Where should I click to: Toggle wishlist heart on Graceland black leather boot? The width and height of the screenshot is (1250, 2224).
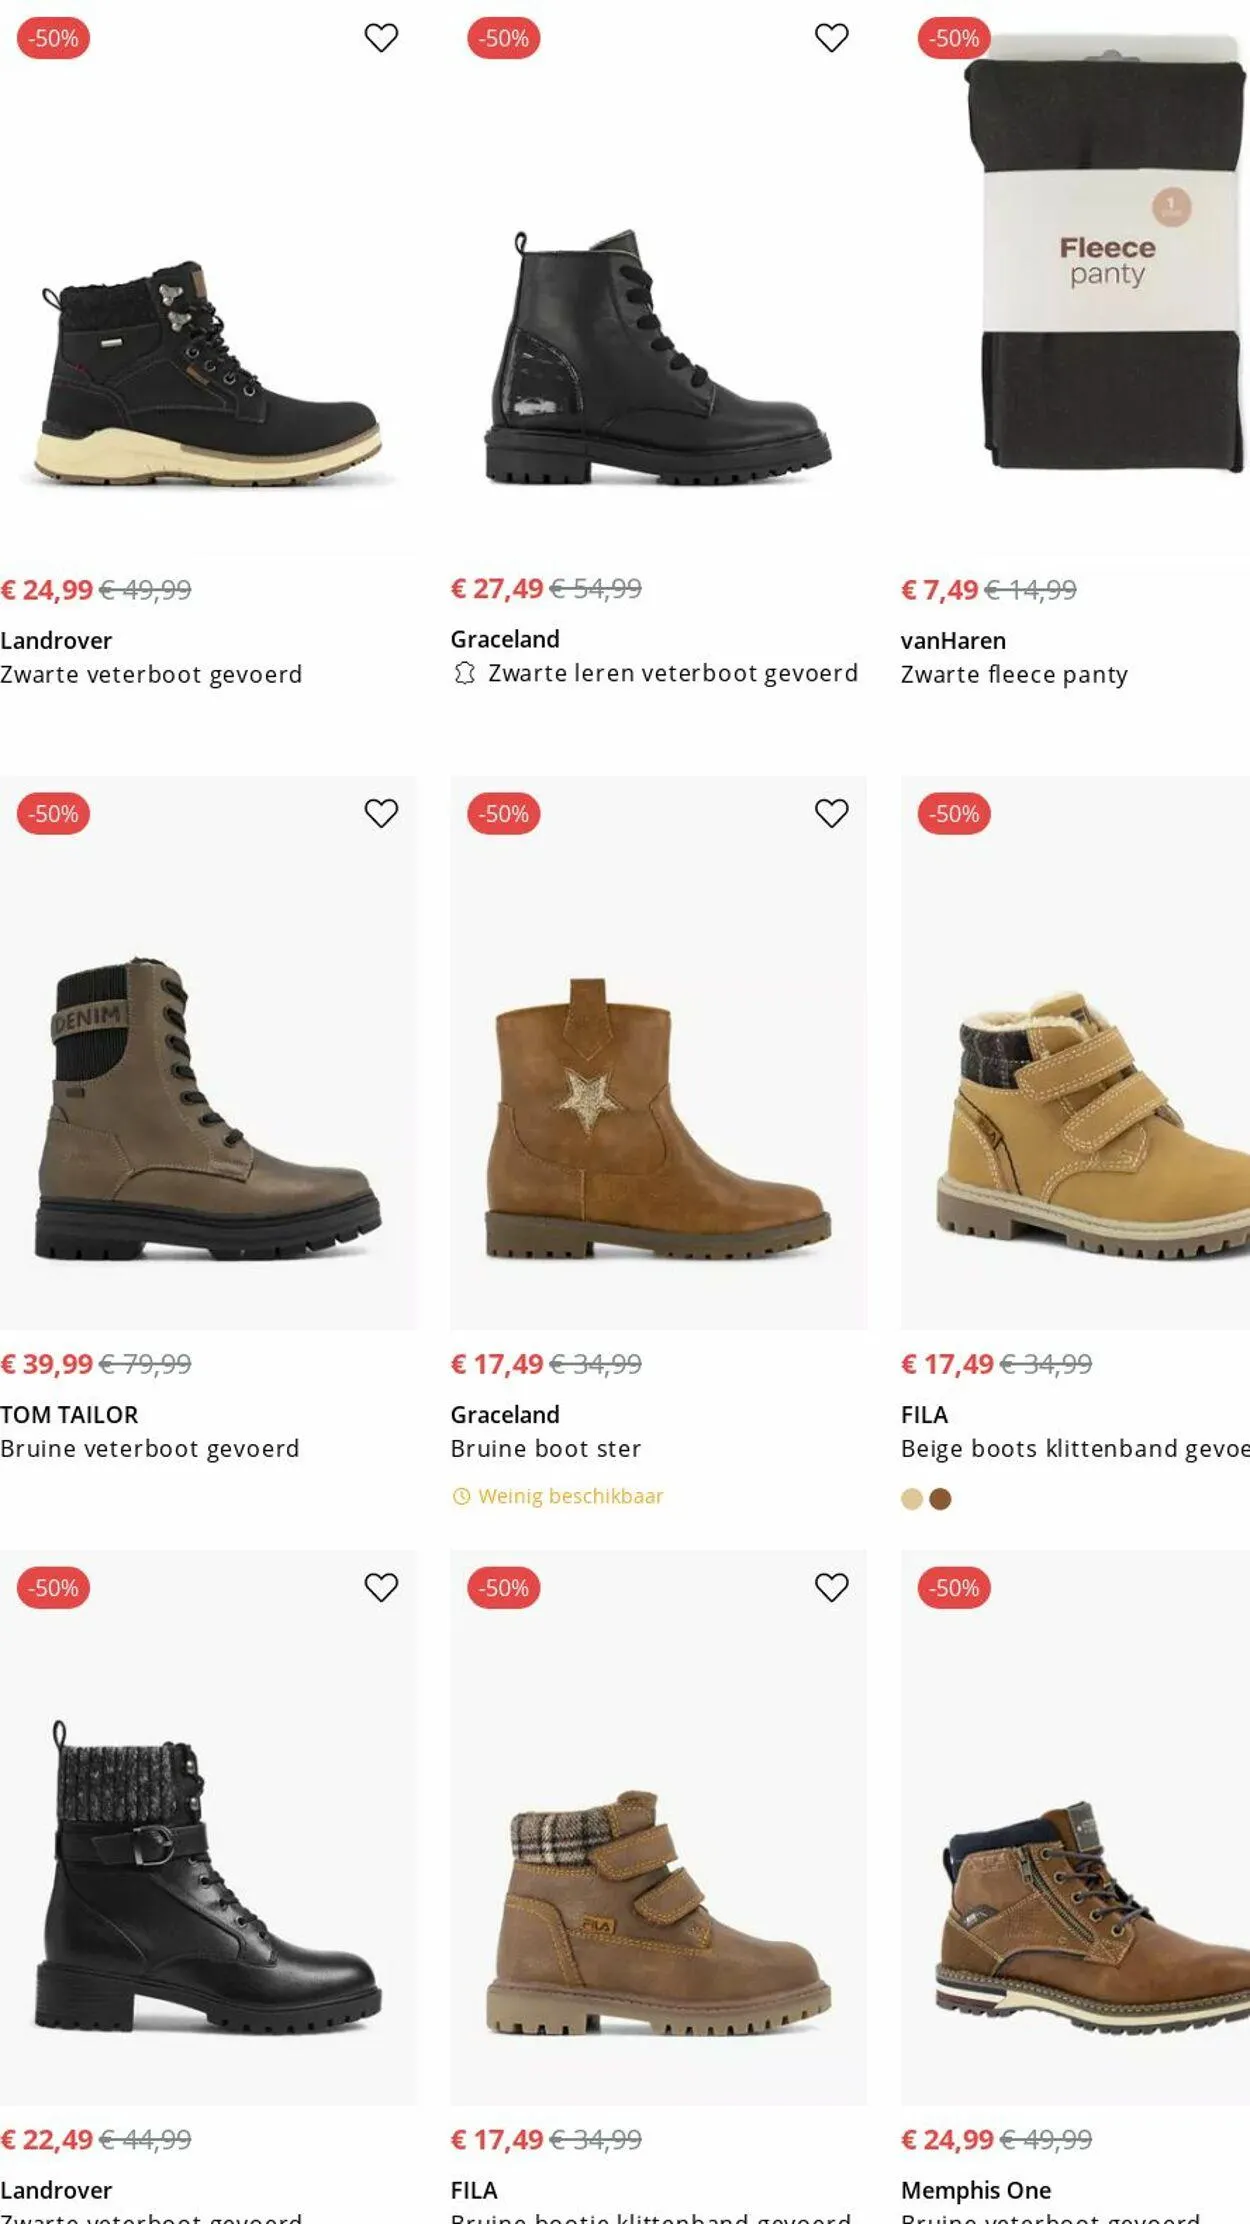click(831, 38)
